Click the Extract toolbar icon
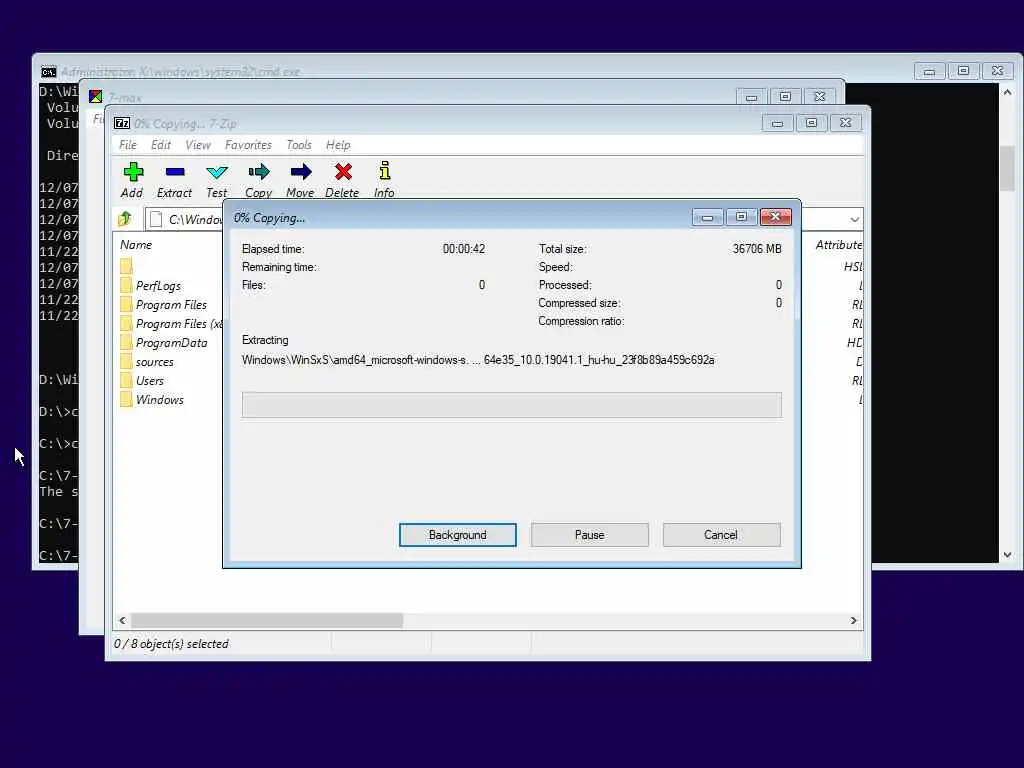Viewport: 1024px width, 768px height. point(174,172)
